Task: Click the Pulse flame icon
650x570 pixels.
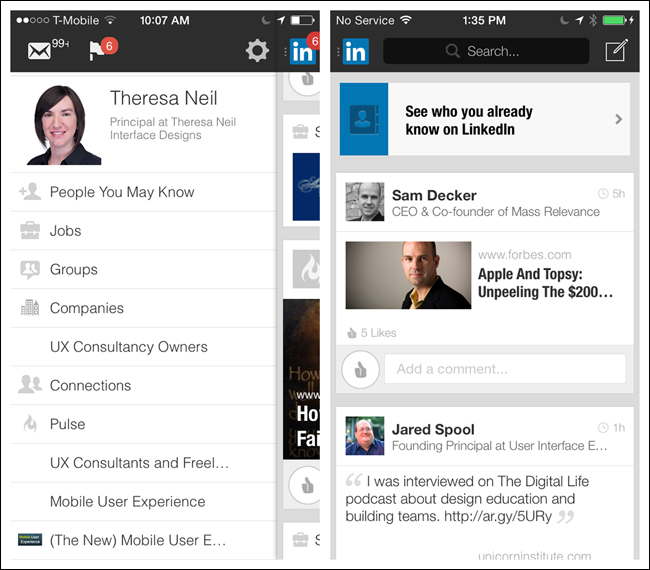Action: [30, 423]
